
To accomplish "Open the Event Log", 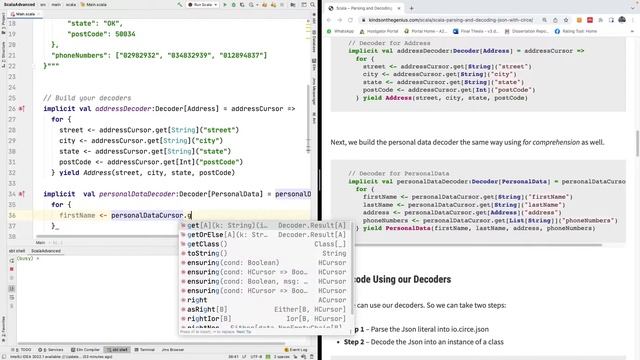I will (296, 350).
